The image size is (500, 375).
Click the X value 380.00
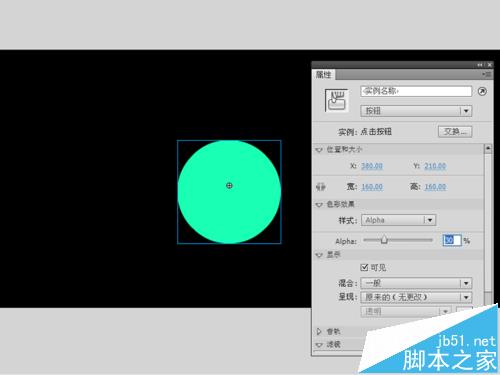click(x=372, y=166)
